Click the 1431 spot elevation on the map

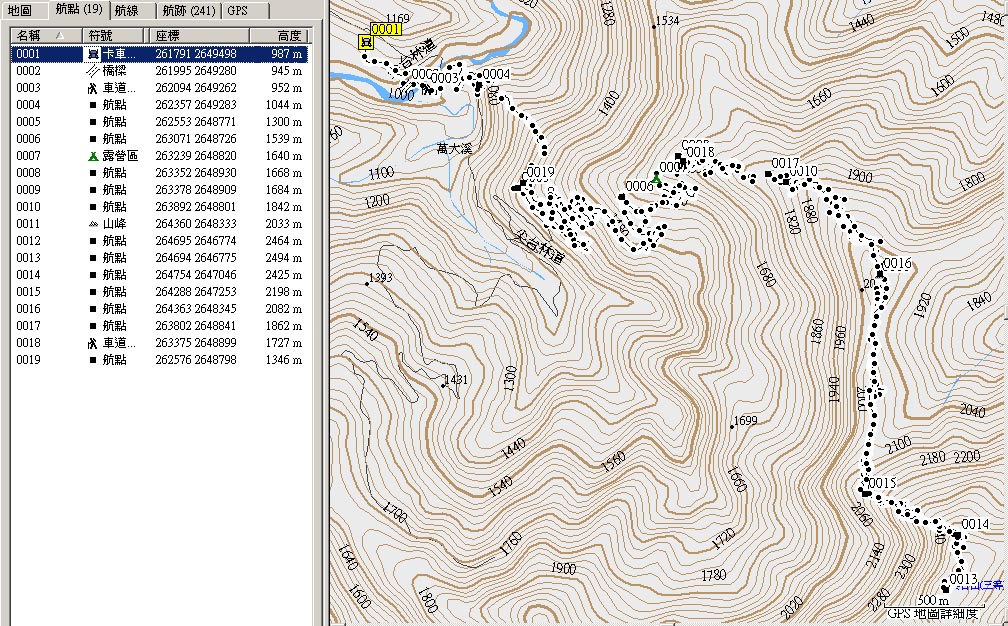[456, 380]
